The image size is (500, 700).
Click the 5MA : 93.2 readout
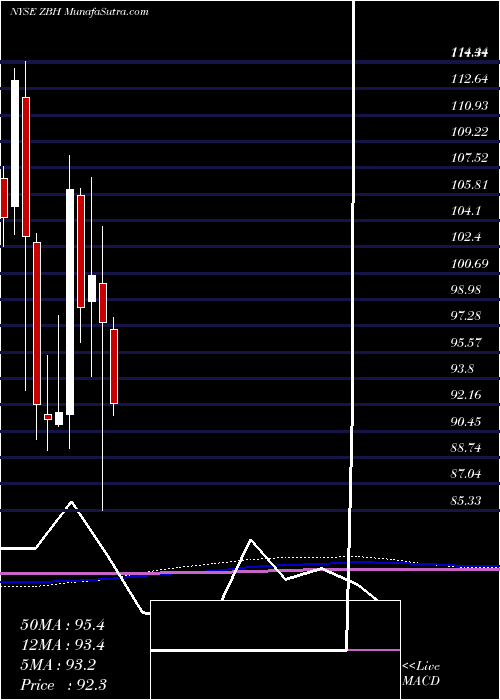tap(58, 665)
